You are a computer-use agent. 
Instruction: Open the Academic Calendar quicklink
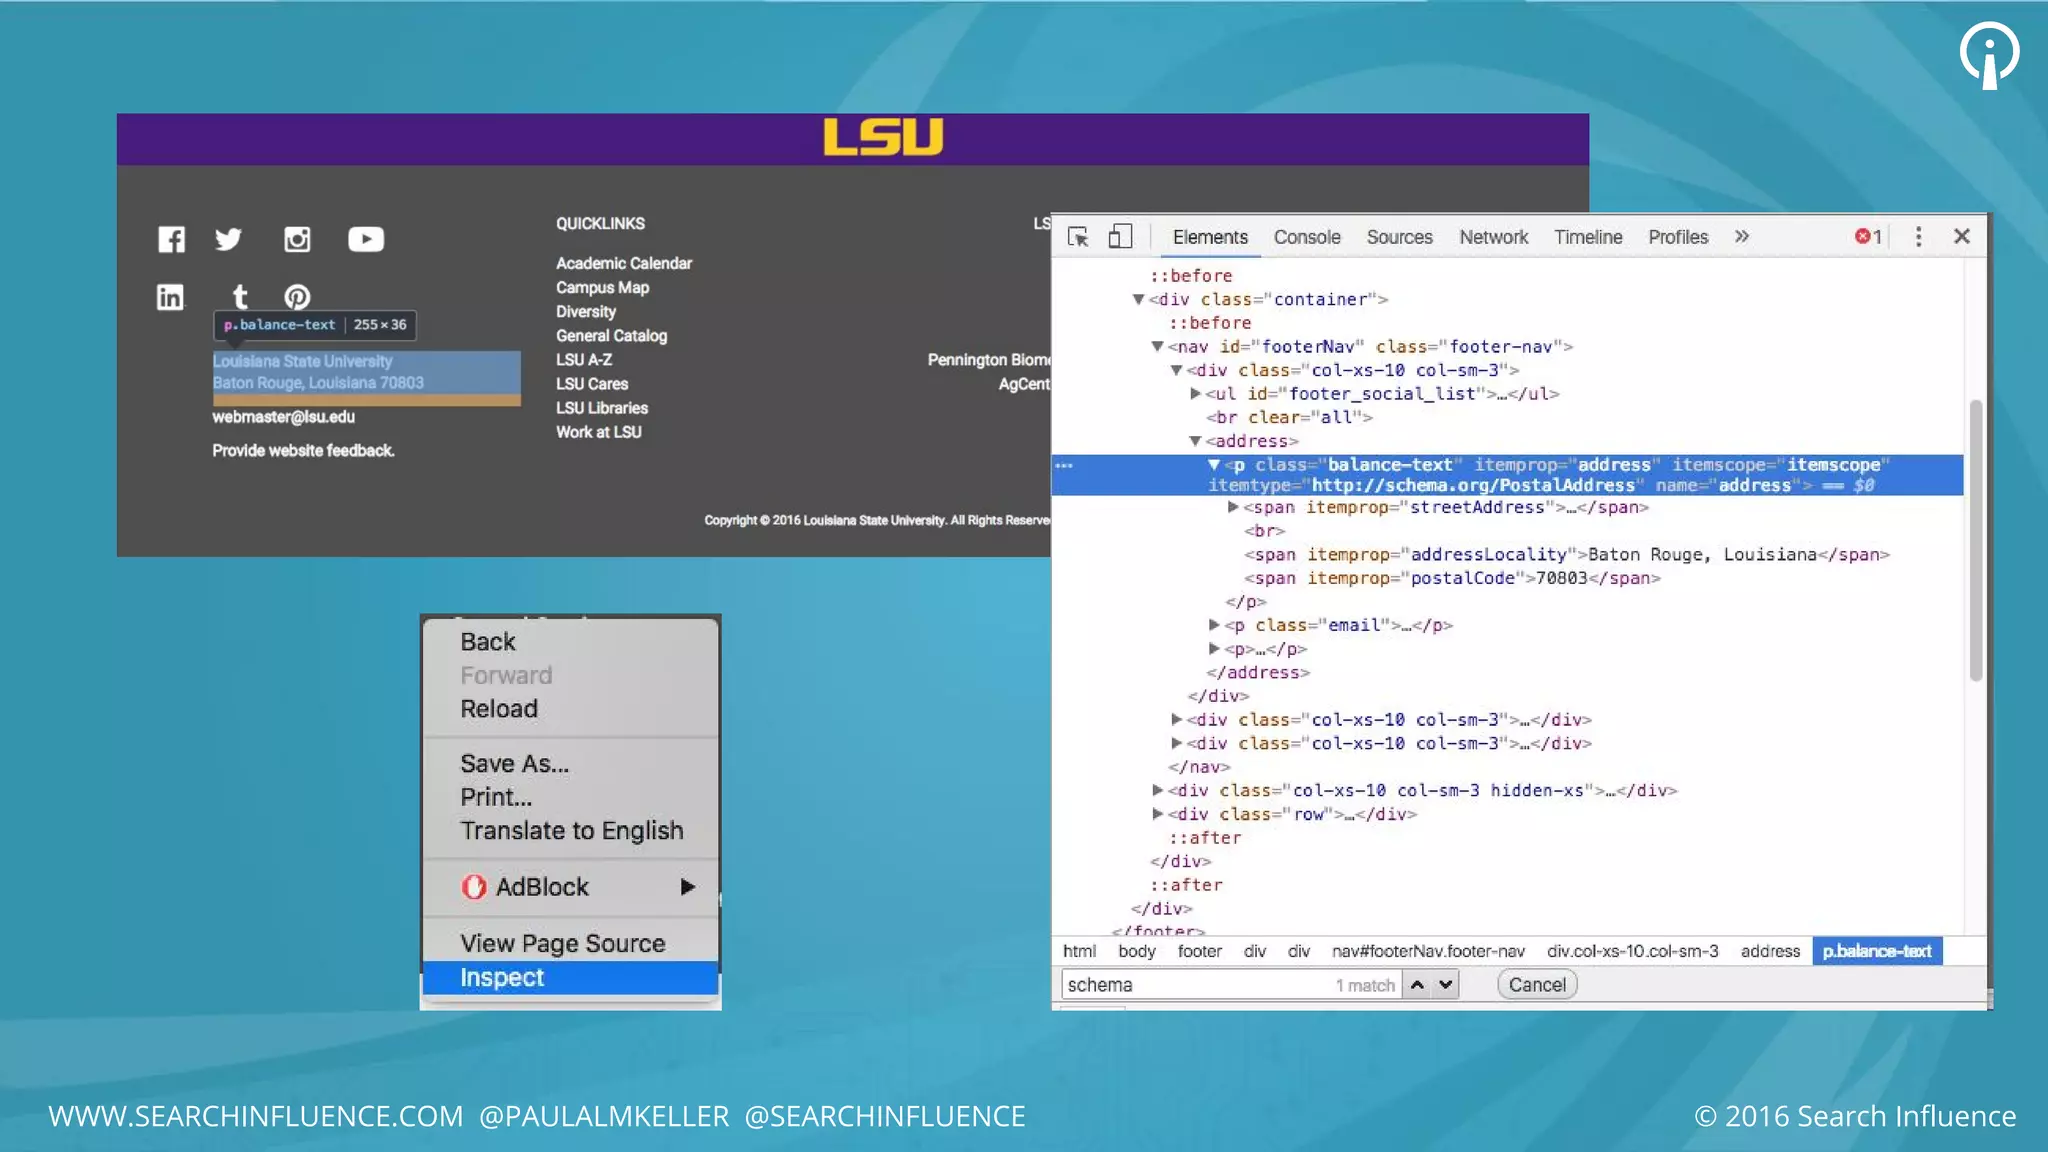(624, 263)
